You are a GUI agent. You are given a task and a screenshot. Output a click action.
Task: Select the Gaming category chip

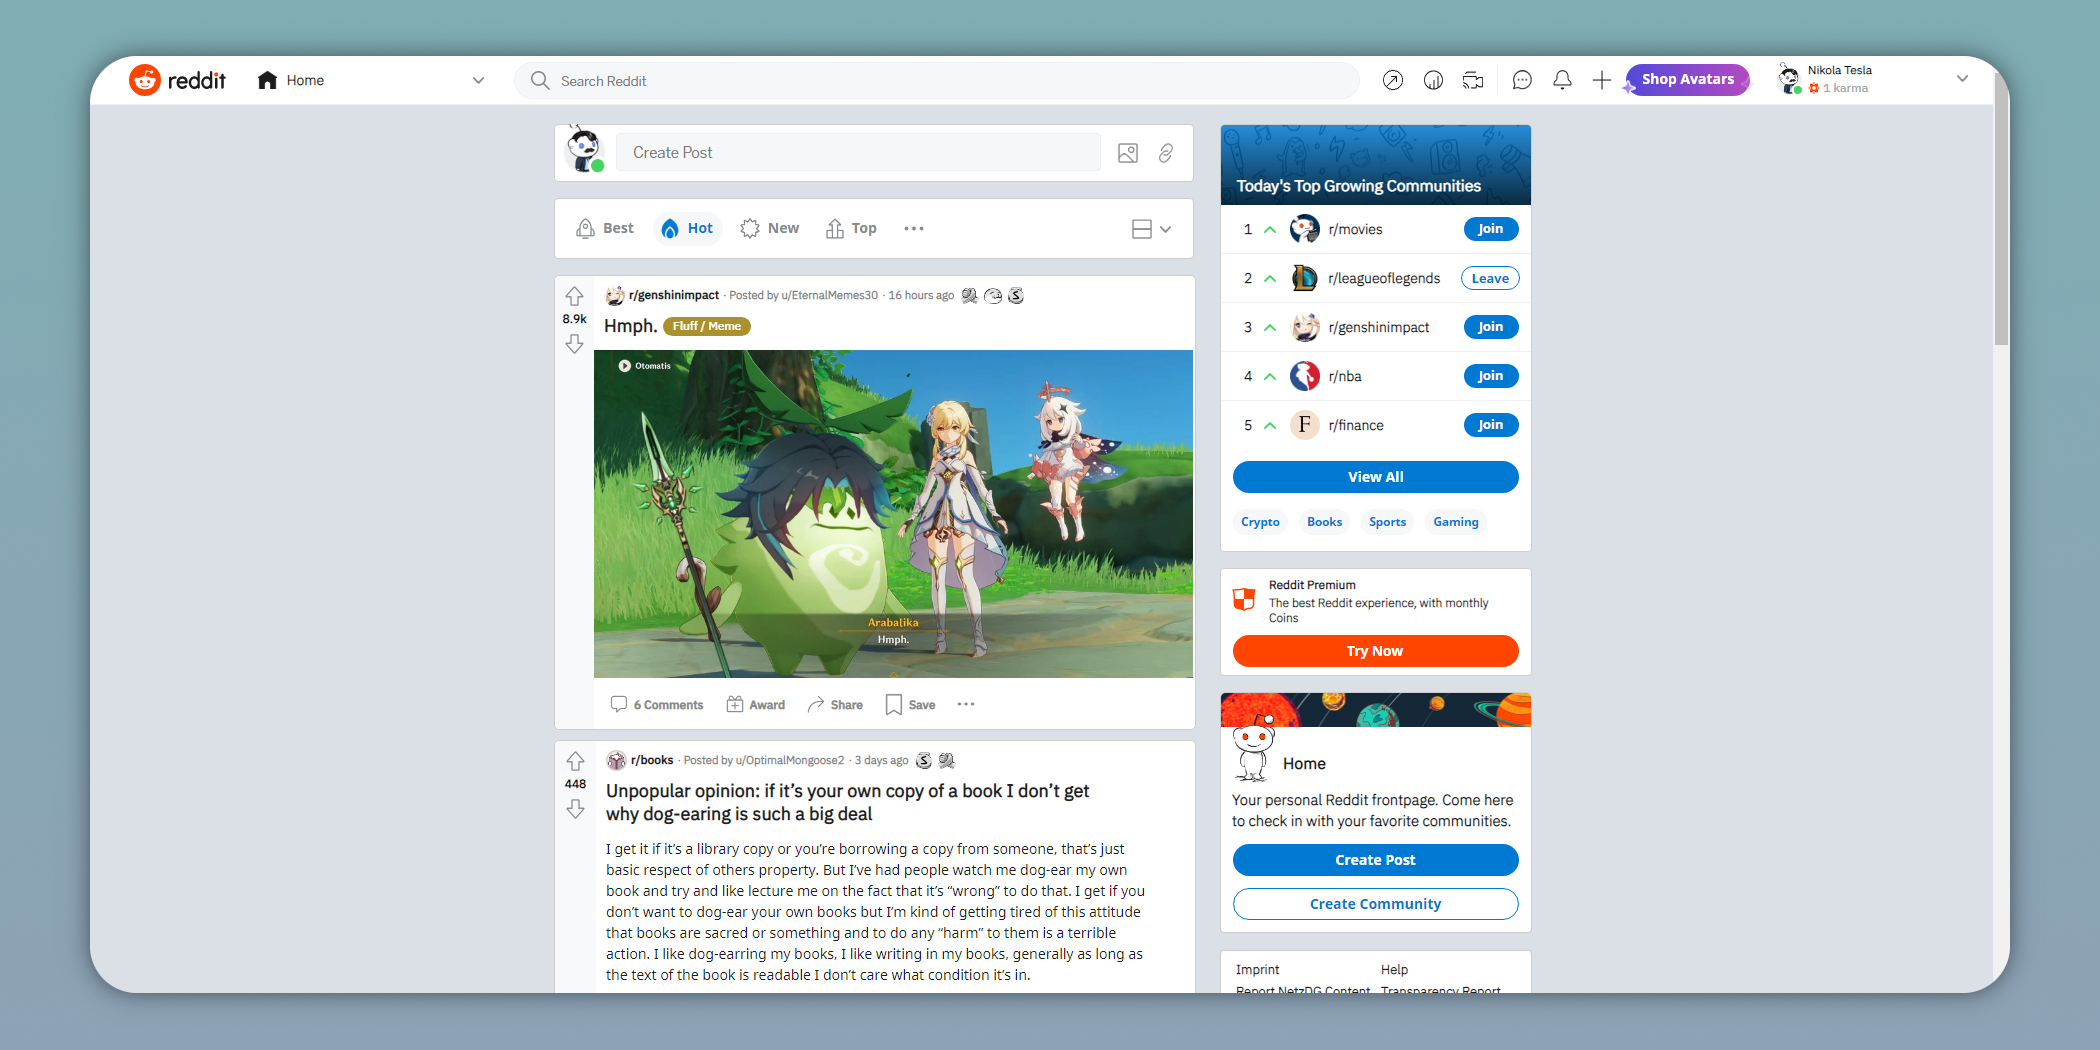[1455, 522]
